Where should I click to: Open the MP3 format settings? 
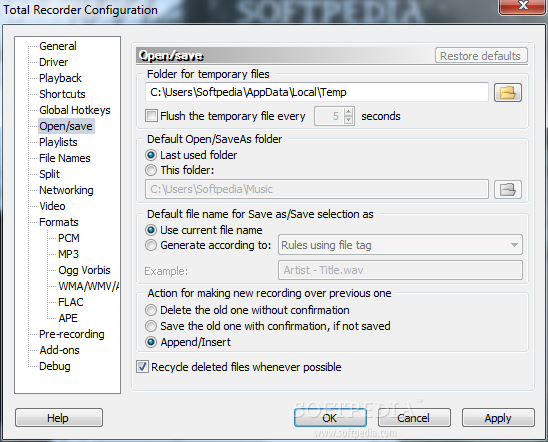(68, 254)
